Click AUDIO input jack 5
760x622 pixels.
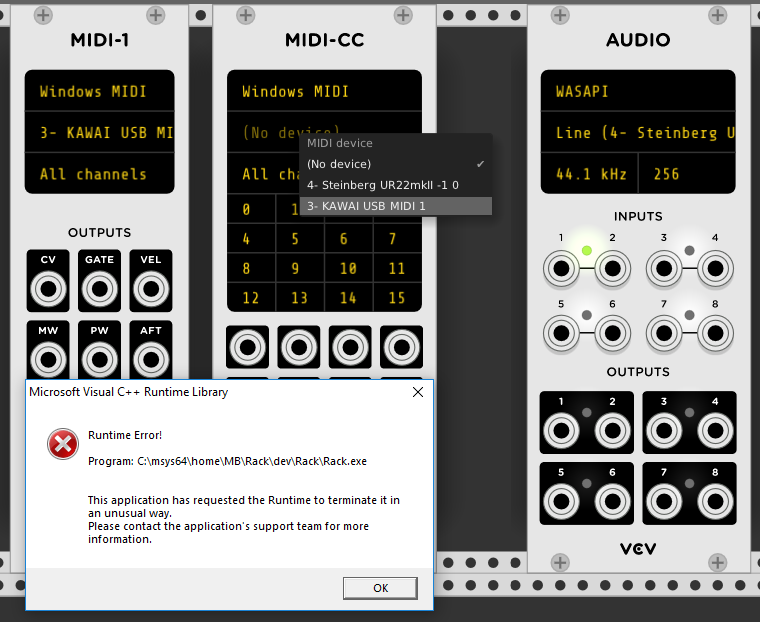(561, 333)
